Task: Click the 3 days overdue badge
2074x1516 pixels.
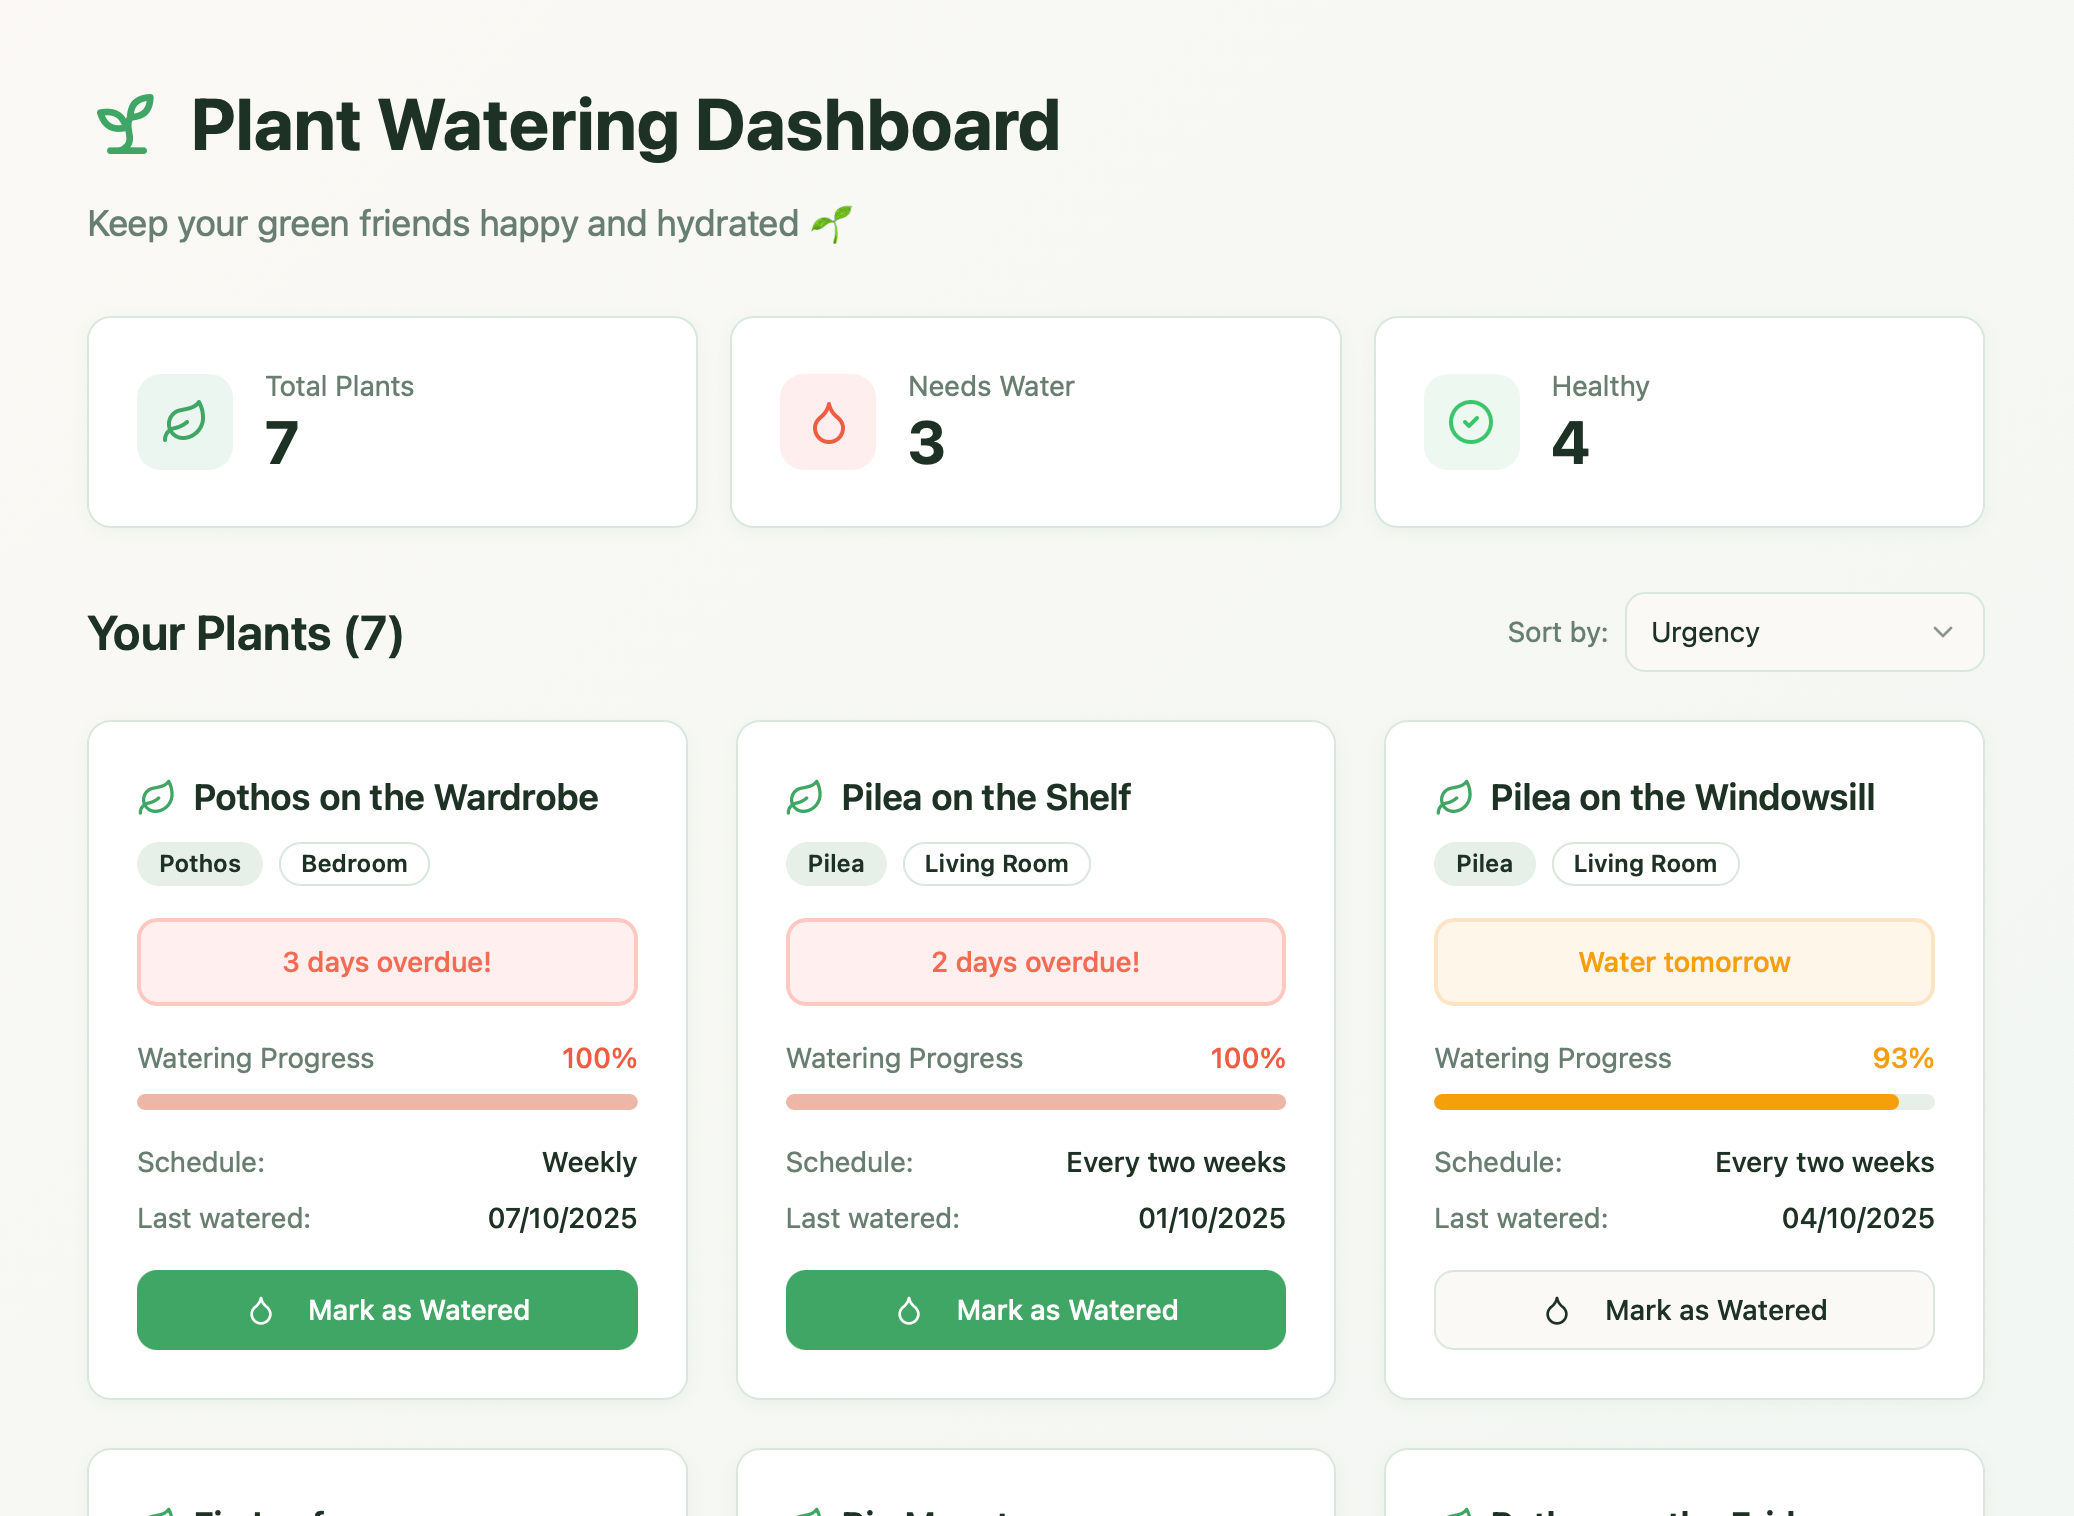Action: click(x=387, y=961)
